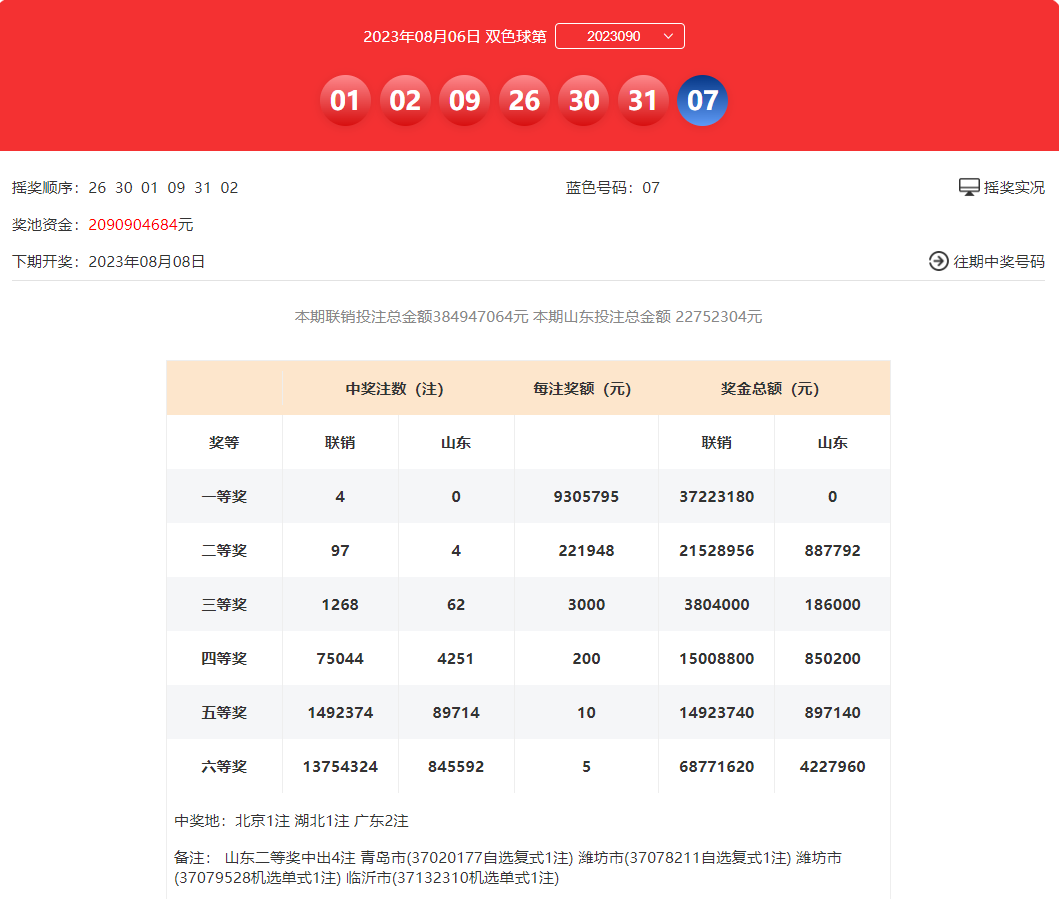
Task: Open the 2023090 issue number dropdown
Action: tap(619, 36)
